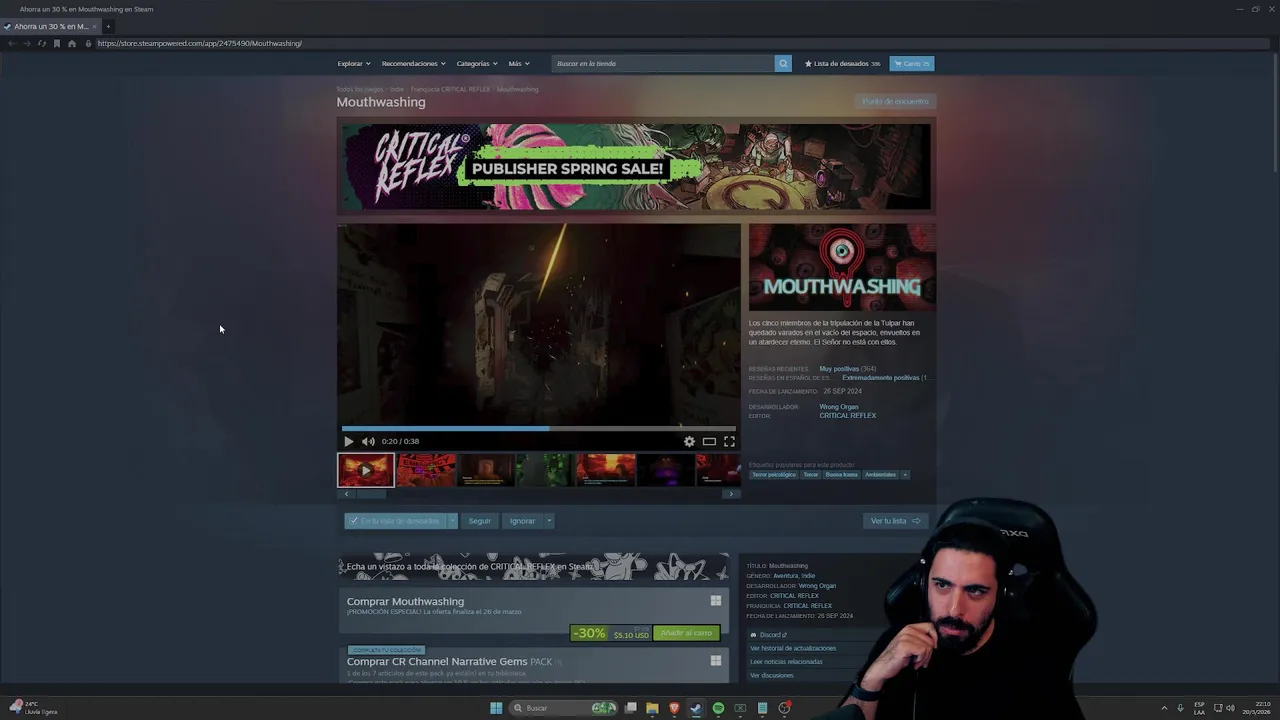The width and height of the screenshot is (1280, 720).
Task: Switch trailer to theater mode
Action: (x=709, y=441)
